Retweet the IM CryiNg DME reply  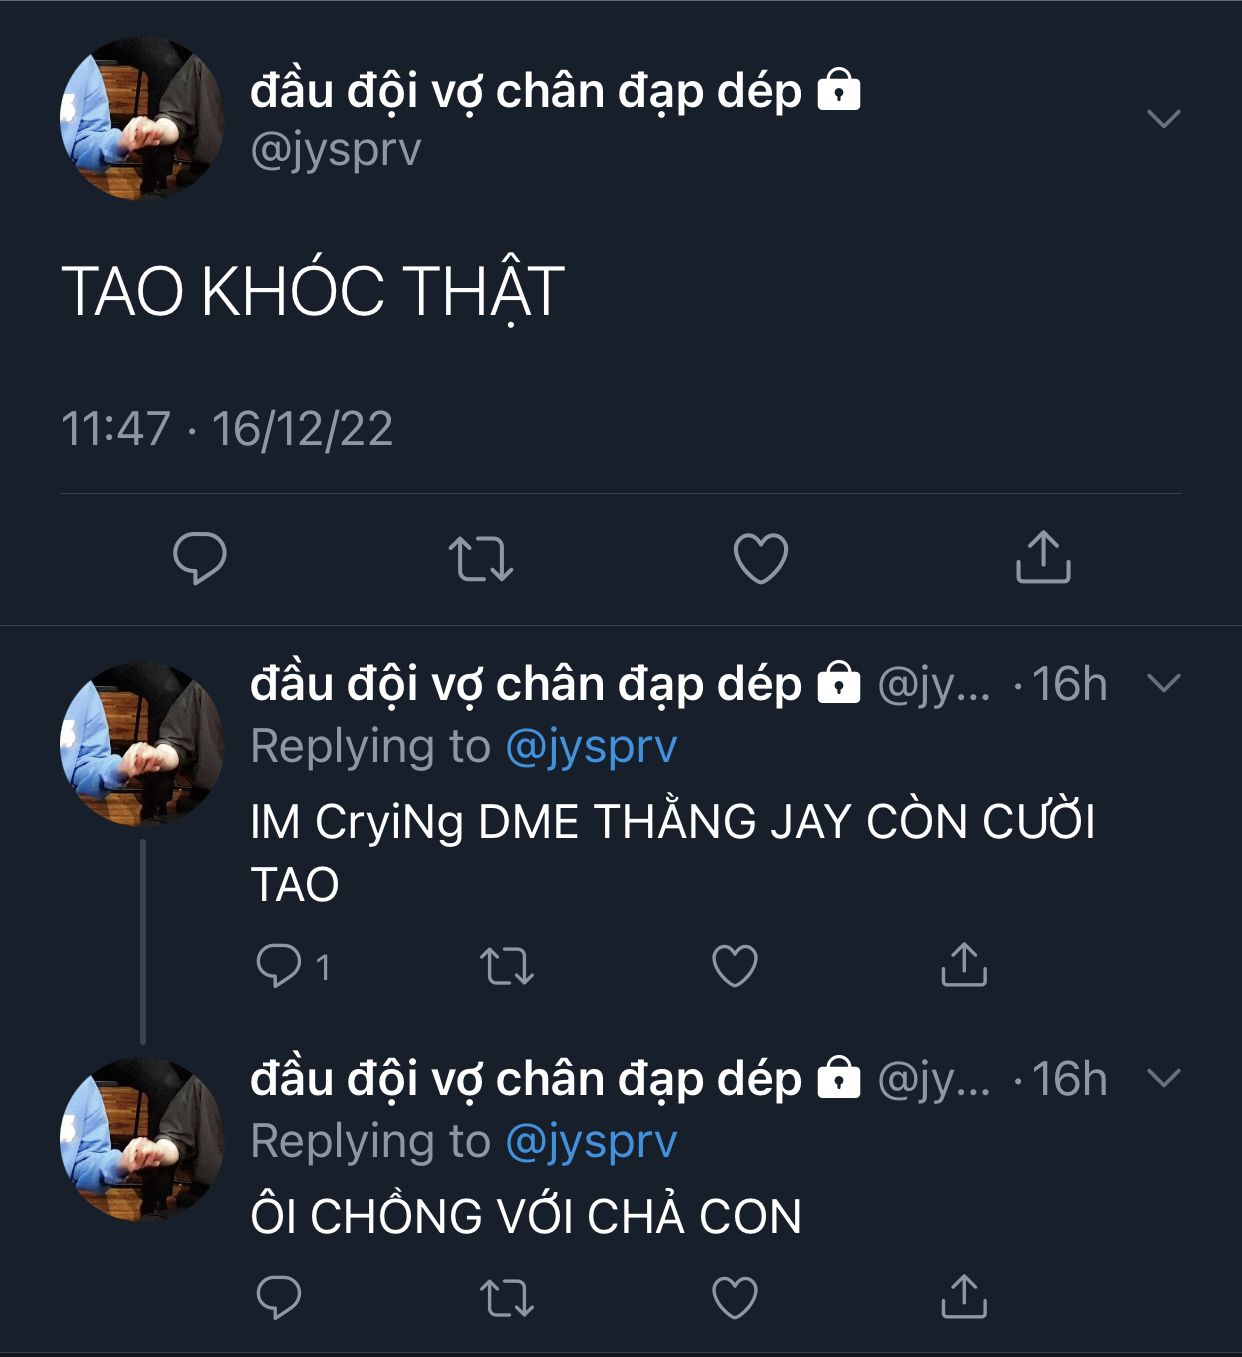pos(507,966)
